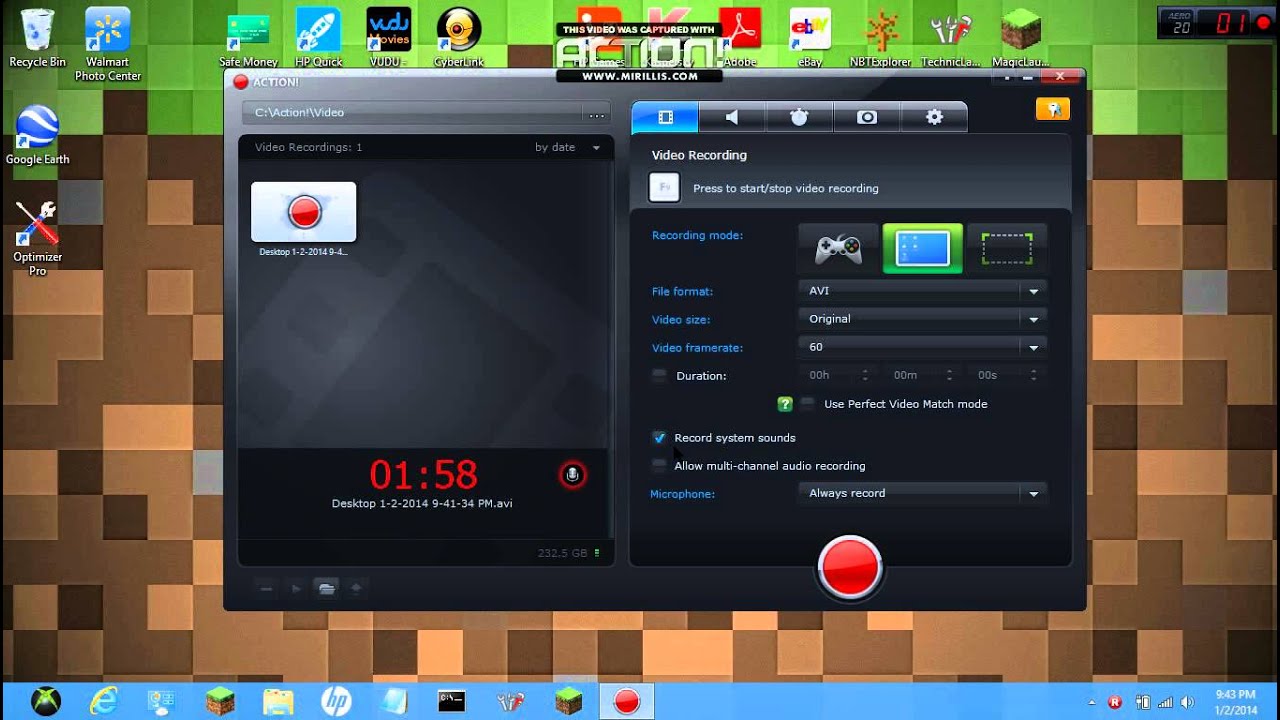
Task: Toggle Use Perfect Video Match mode
Action: (807, 403)
